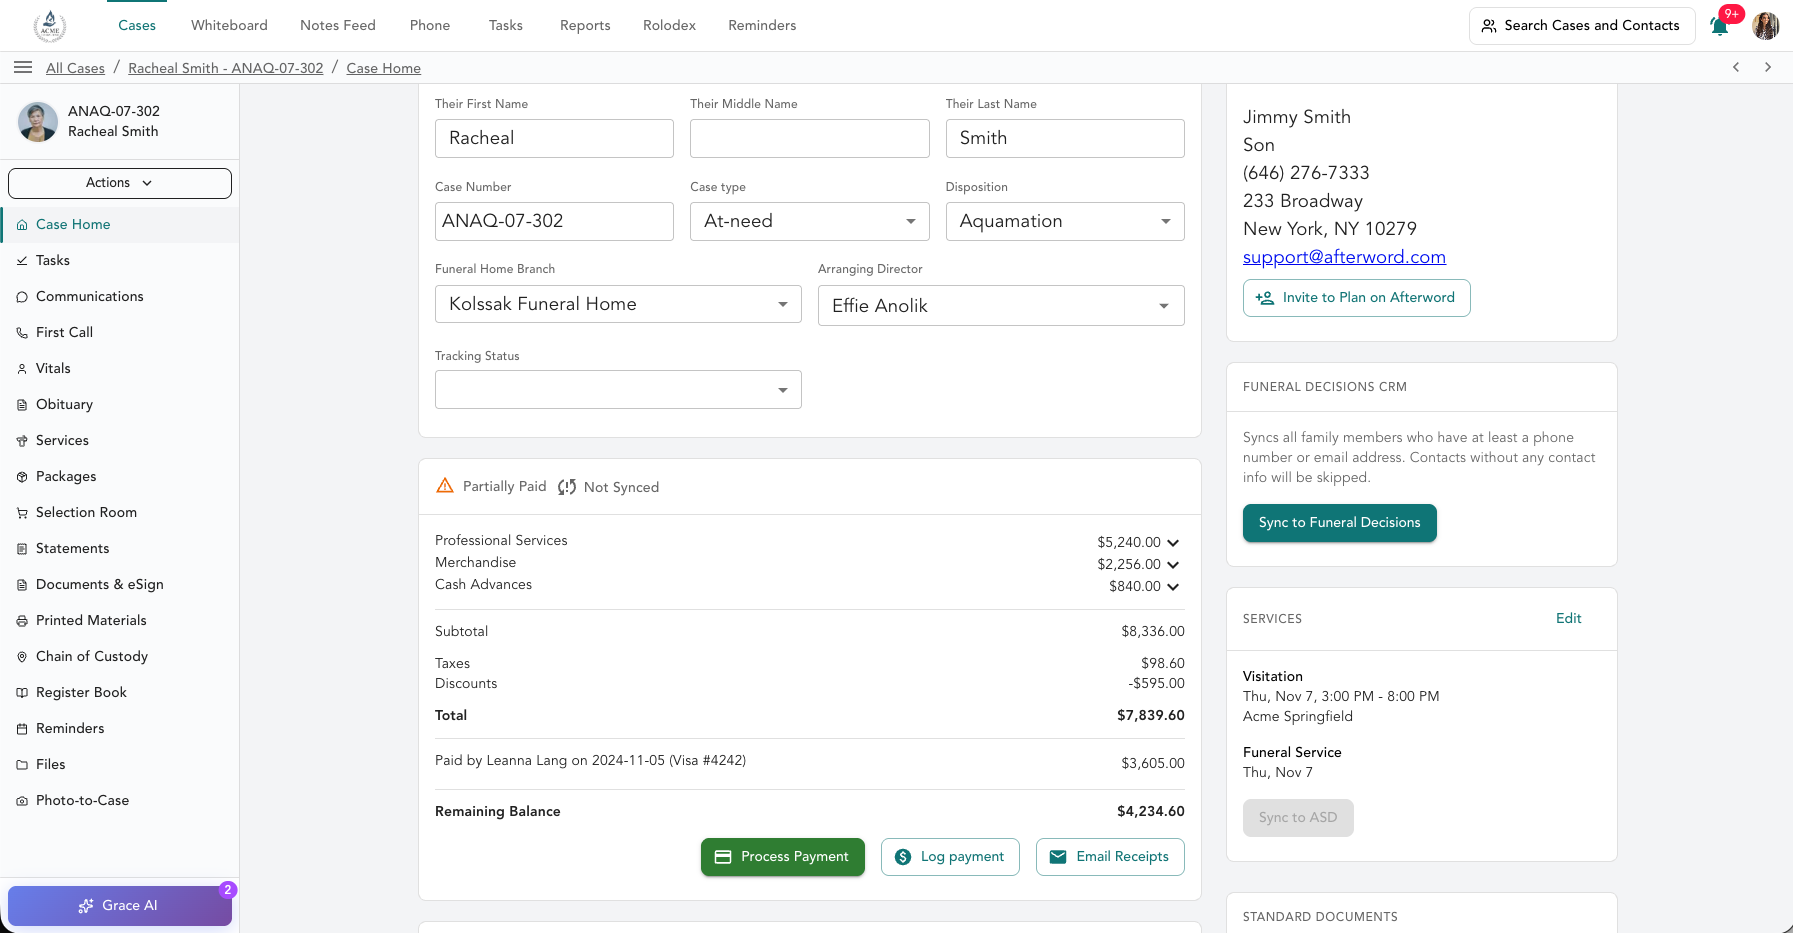Click the Case Number field
Image resolution: width=1793 pixels, height=933 pixels.
(x=554, y=221)
